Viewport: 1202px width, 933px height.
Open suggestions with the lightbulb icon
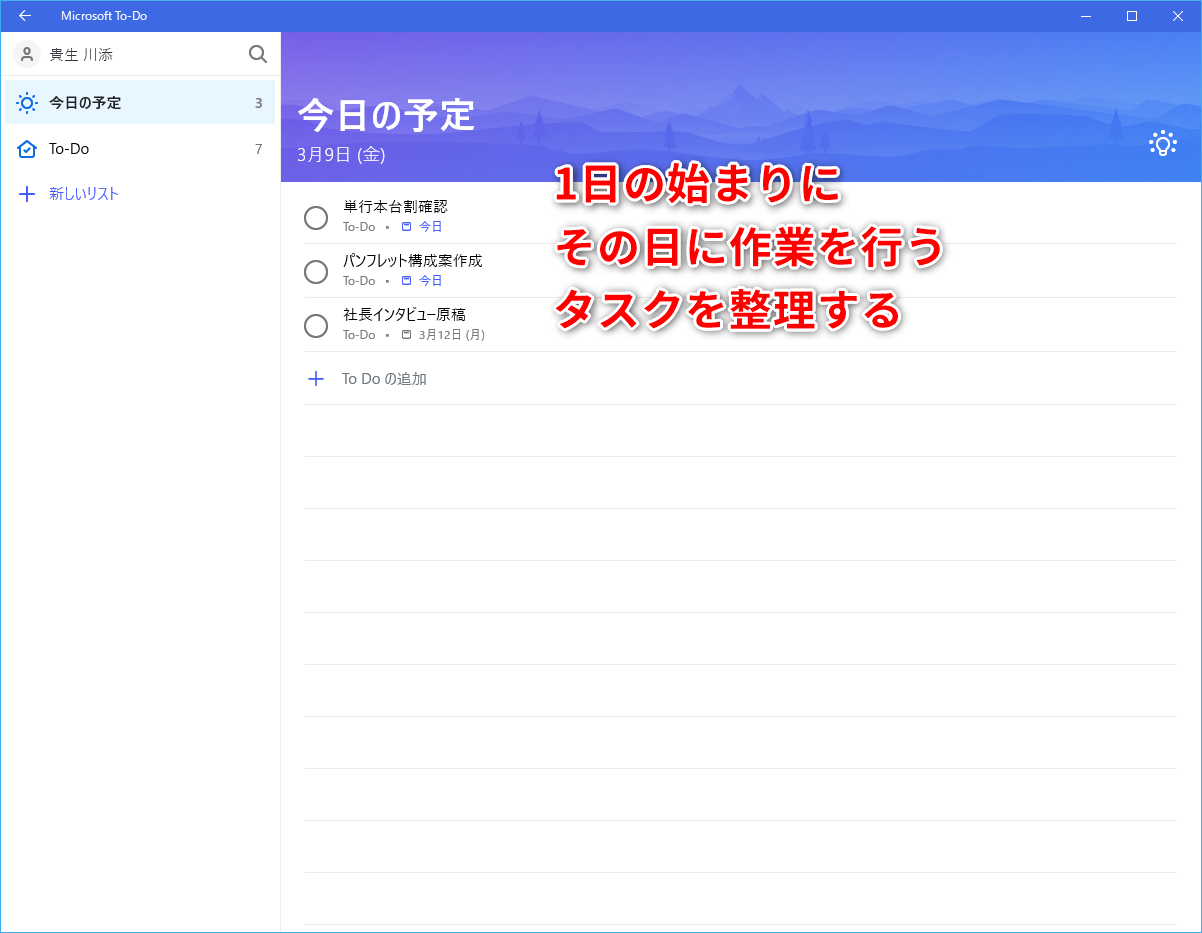[1163, 144]
